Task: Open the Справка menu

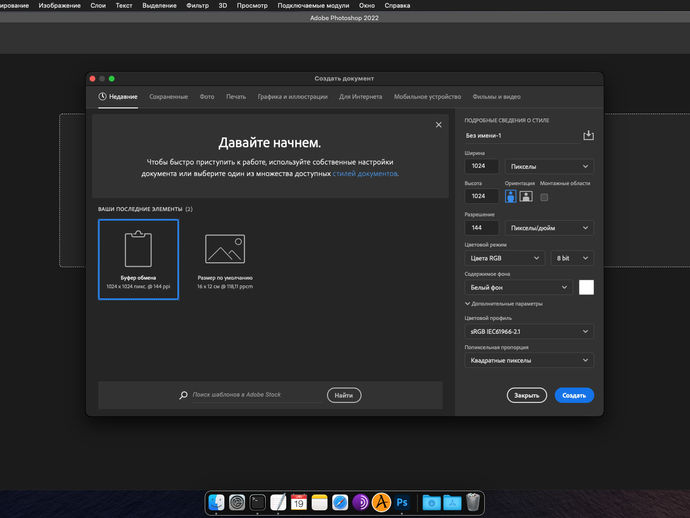Action: pyautogui.click(x=397, y=5)
